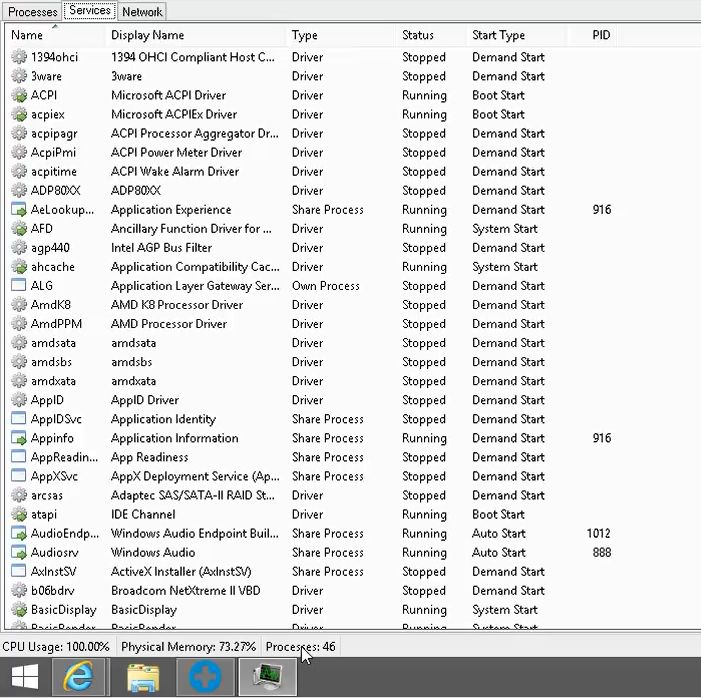Switch to the Processes tab

click(32, 12)
